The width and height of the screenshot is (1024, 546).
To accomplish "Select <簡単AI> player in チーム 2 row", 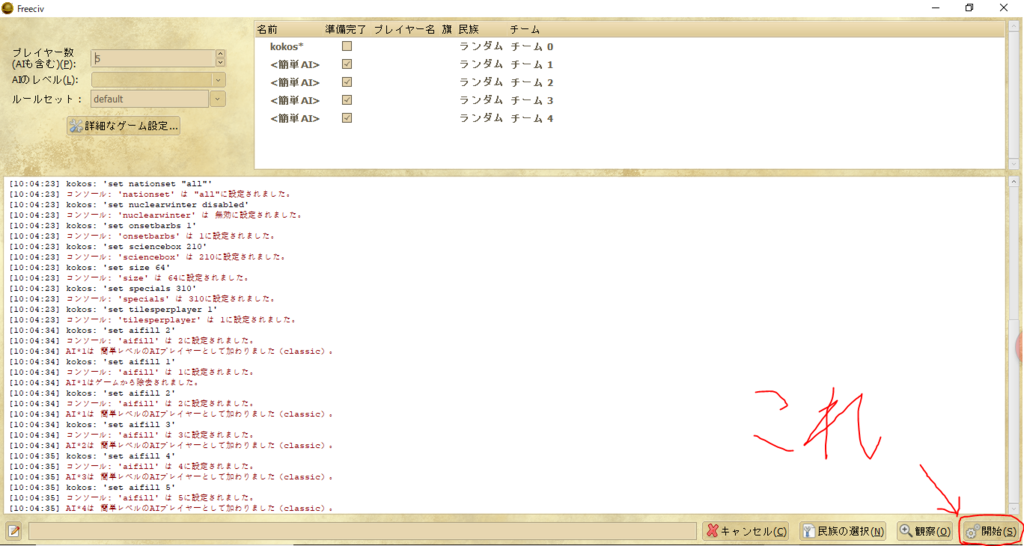I will click(x=295, y=82).
